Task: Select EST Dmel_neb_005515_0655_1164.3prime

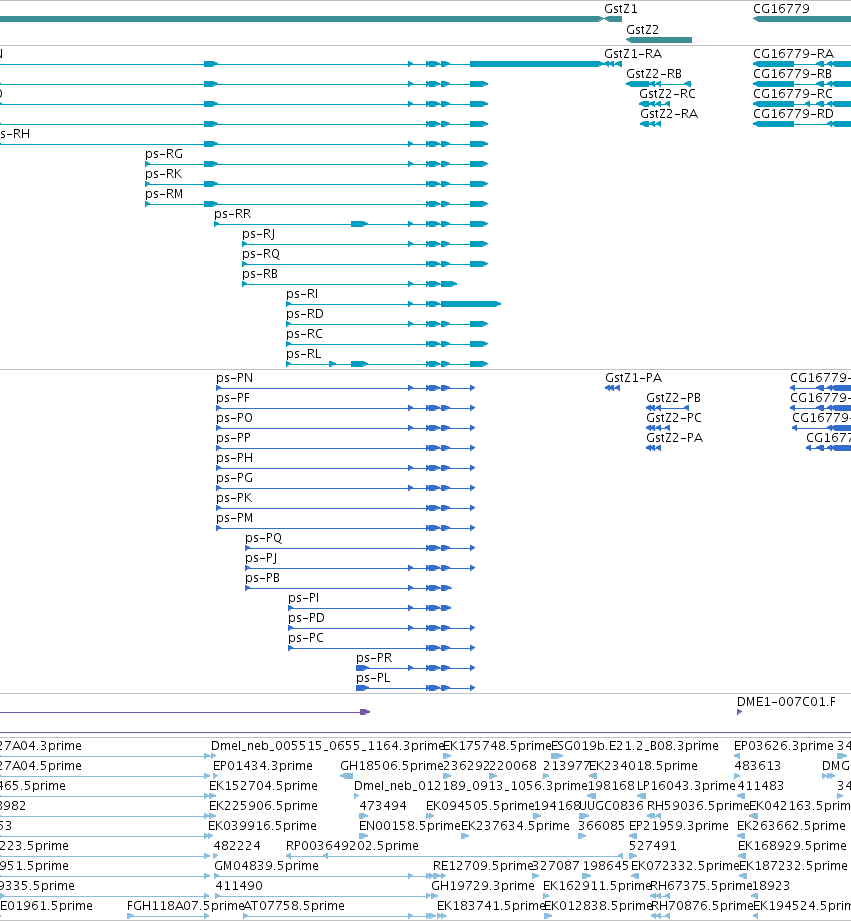Action: click(327, 746)
